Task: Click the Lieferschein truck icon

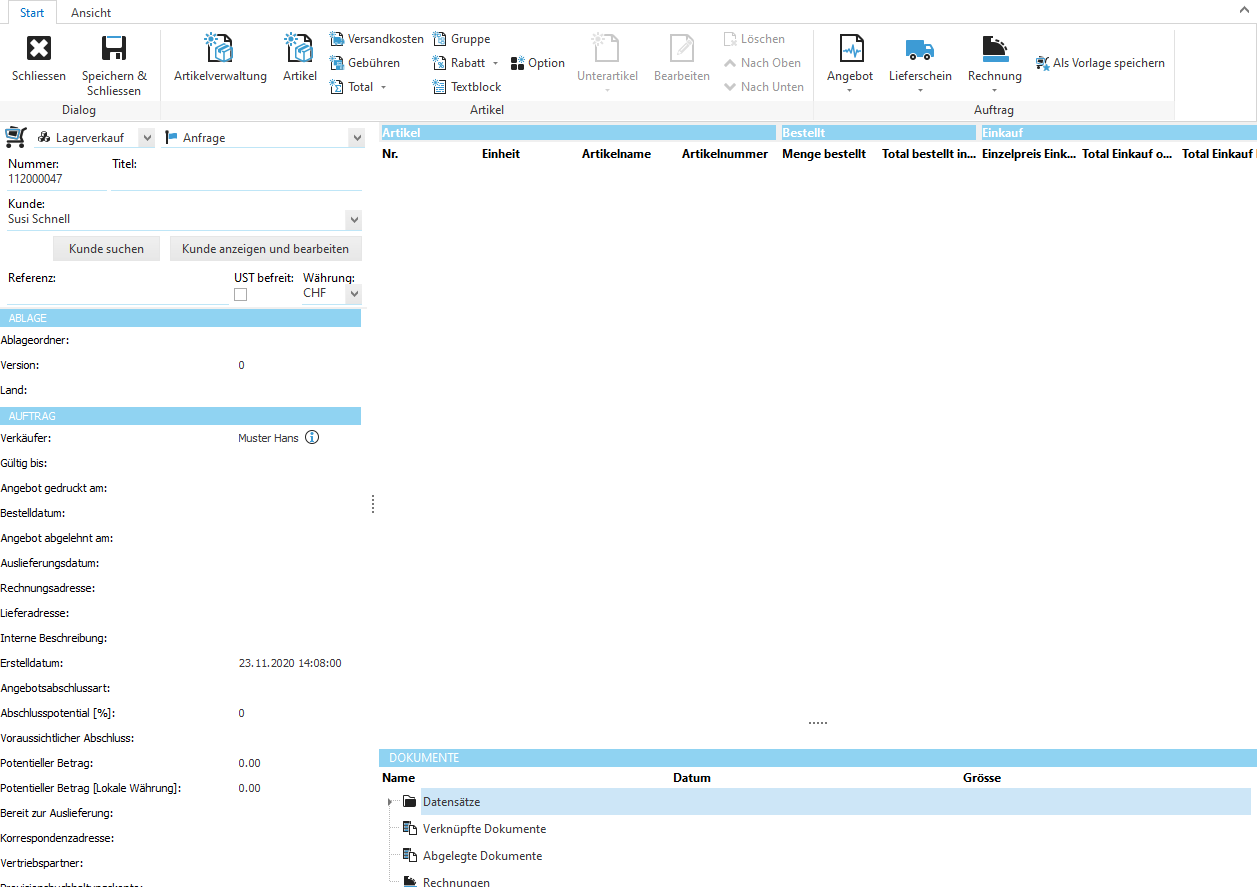Action: [x=919, y=49]
